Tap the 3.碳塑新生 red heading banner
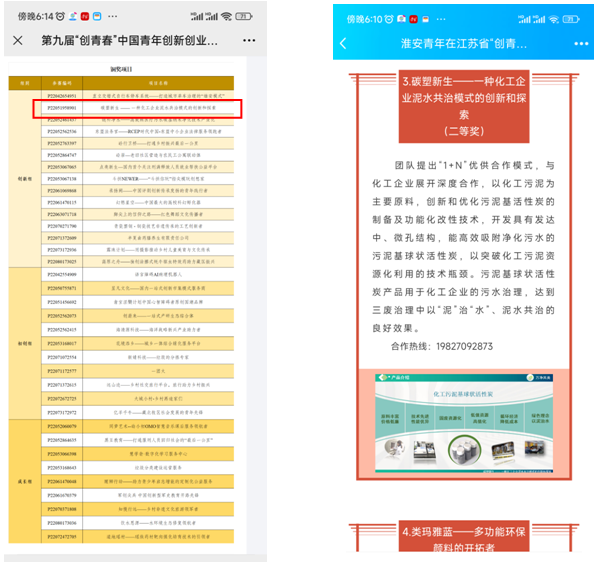The width and height of the screenshot is (595, 562). pos(464,106)
